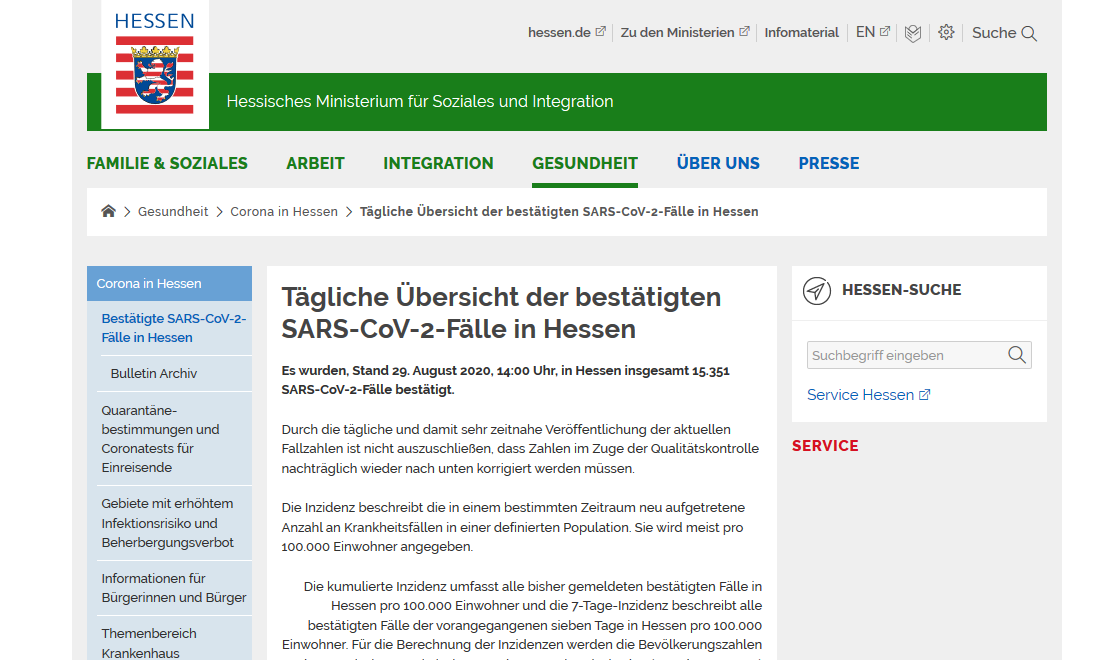The image size is (1093, 660).
Task: Open Bestätigte SARS-CoV-2-Fälle in Hessen sidebar item
Action: [174, 328]
